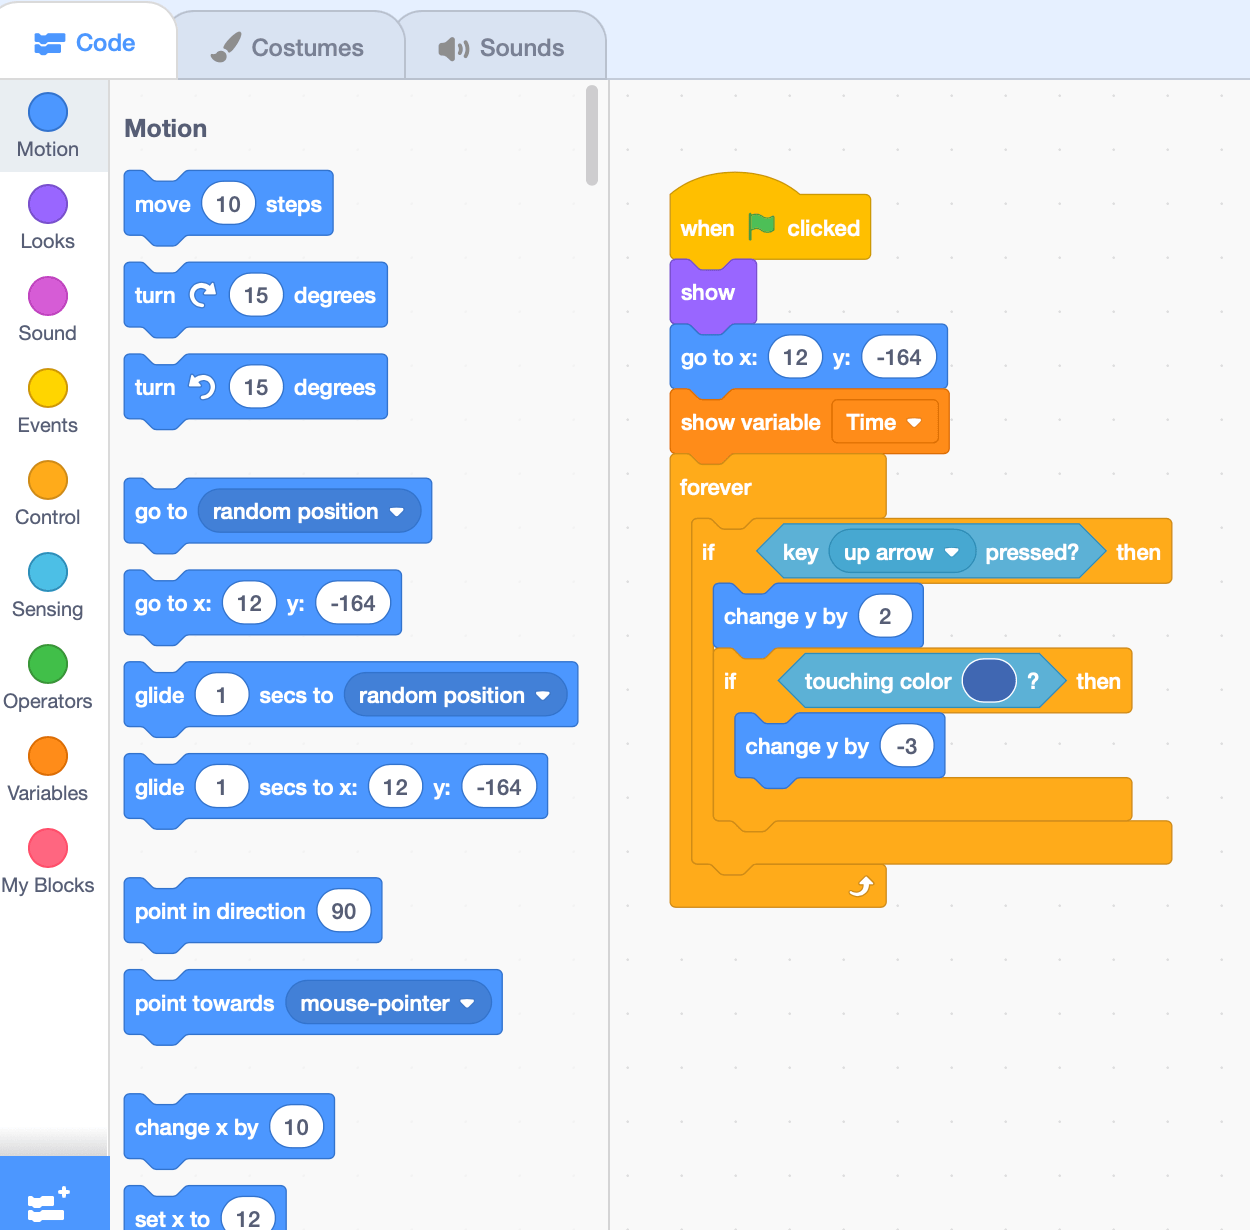Click the Motion palette heading text

166,128
